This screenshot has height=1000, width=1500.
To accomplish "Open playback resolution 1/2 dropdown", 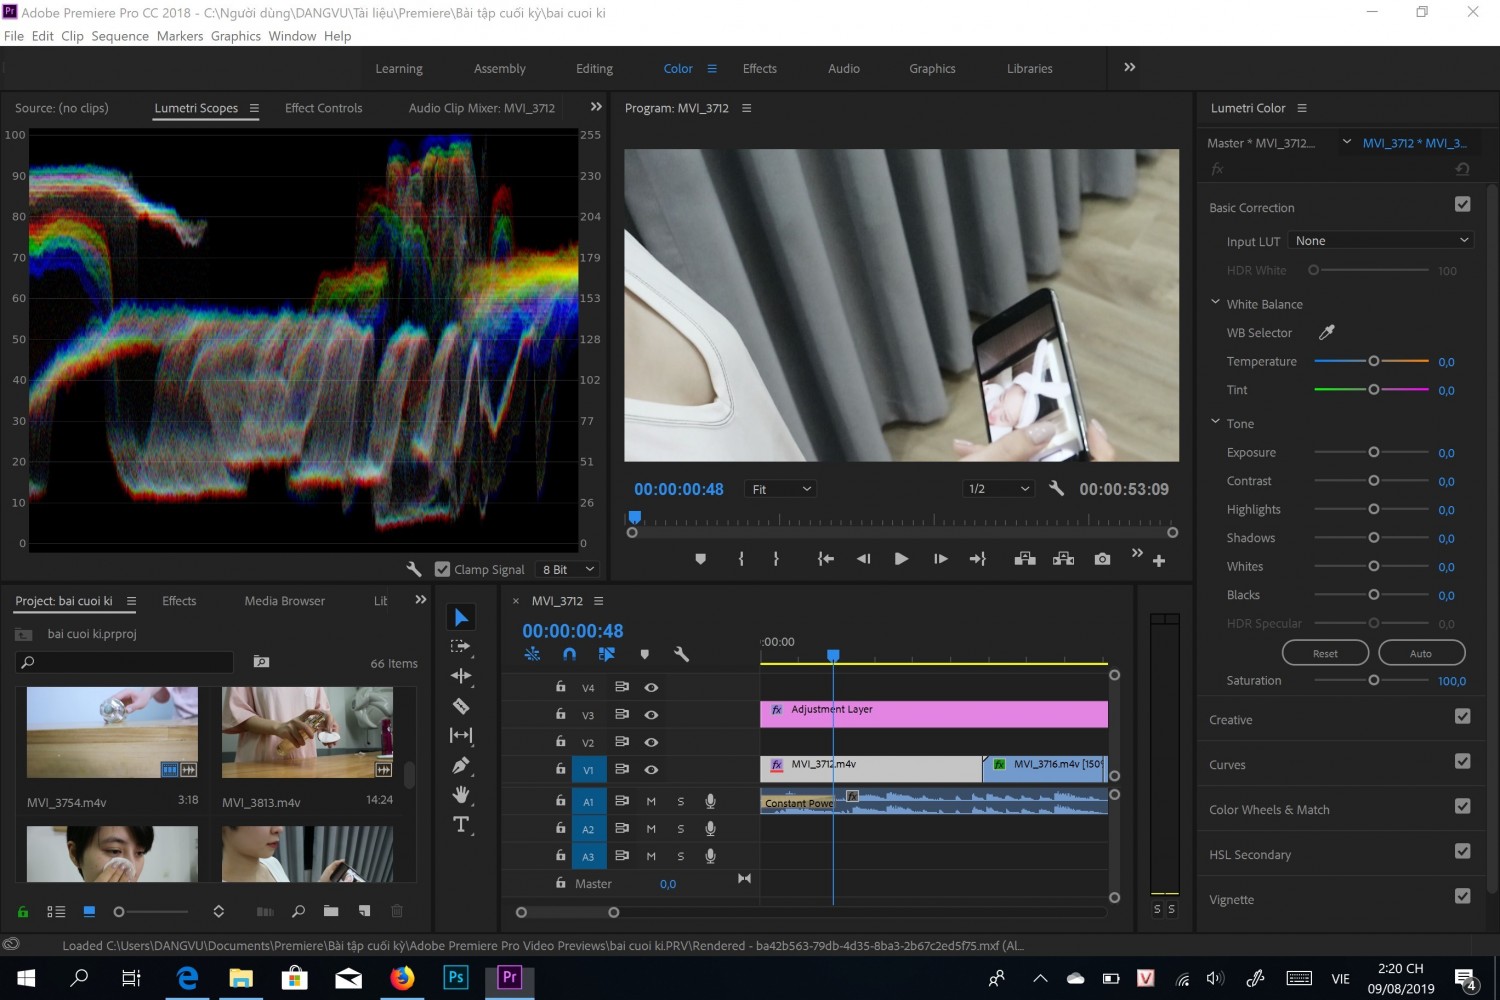I will pyautogui.click(x=999, y=489).
